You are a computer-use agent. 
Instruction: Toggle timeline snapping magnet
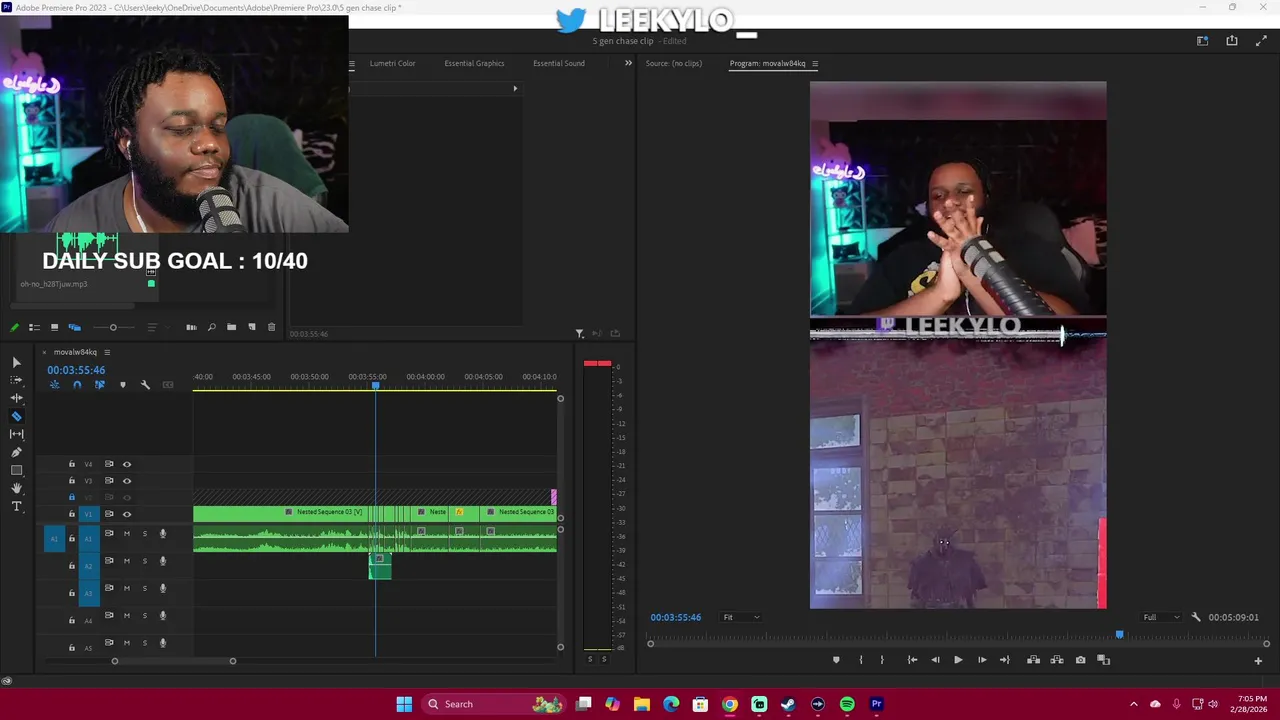(77, 385)
